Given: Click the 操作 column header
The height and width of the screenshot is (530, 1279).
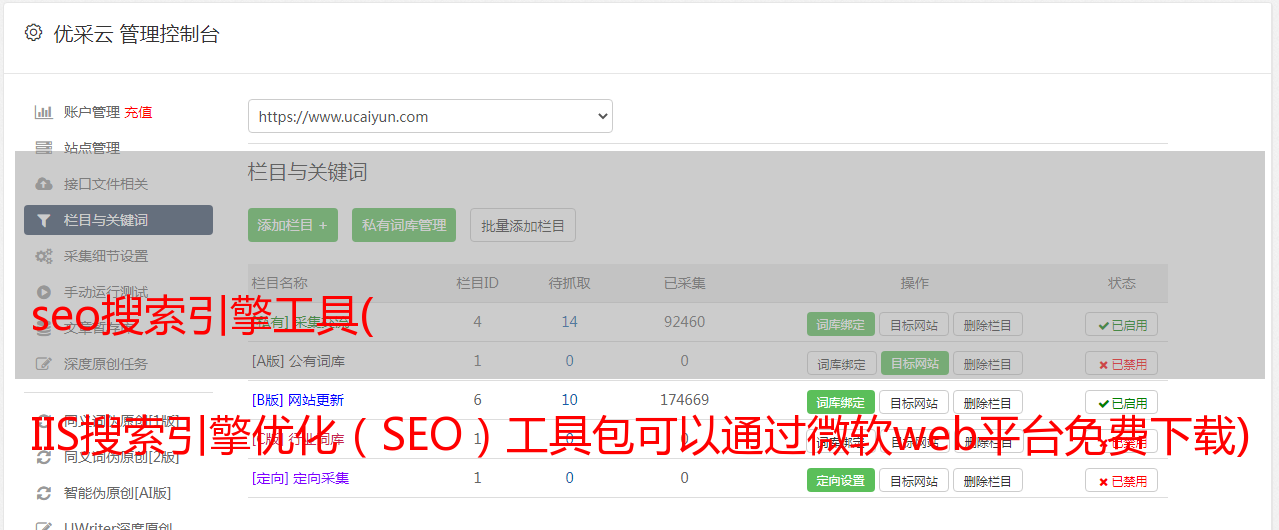Looking at the screenshot, I should point(914,283).
